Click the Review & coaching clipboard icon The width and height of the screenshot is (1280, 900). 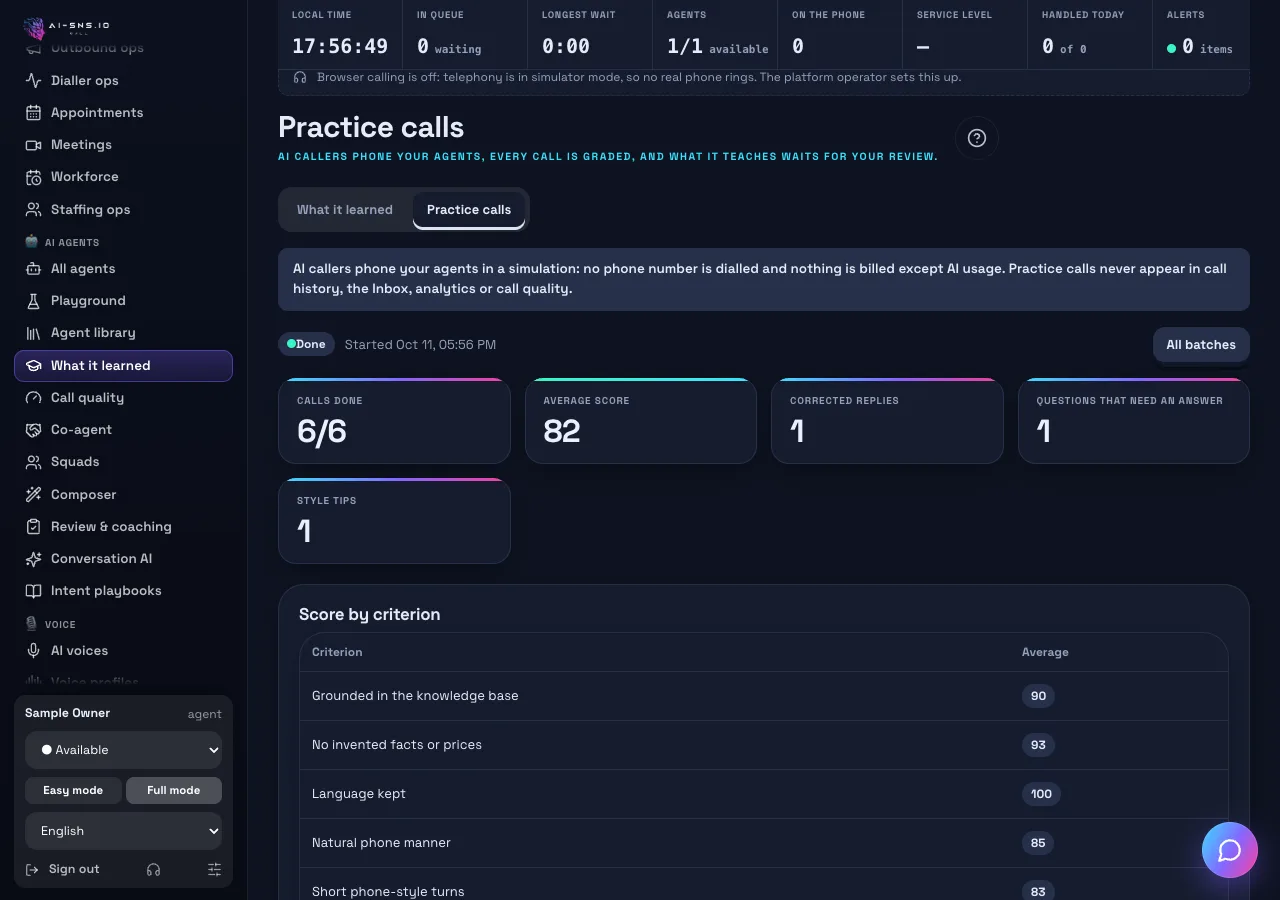coord(33,527)
